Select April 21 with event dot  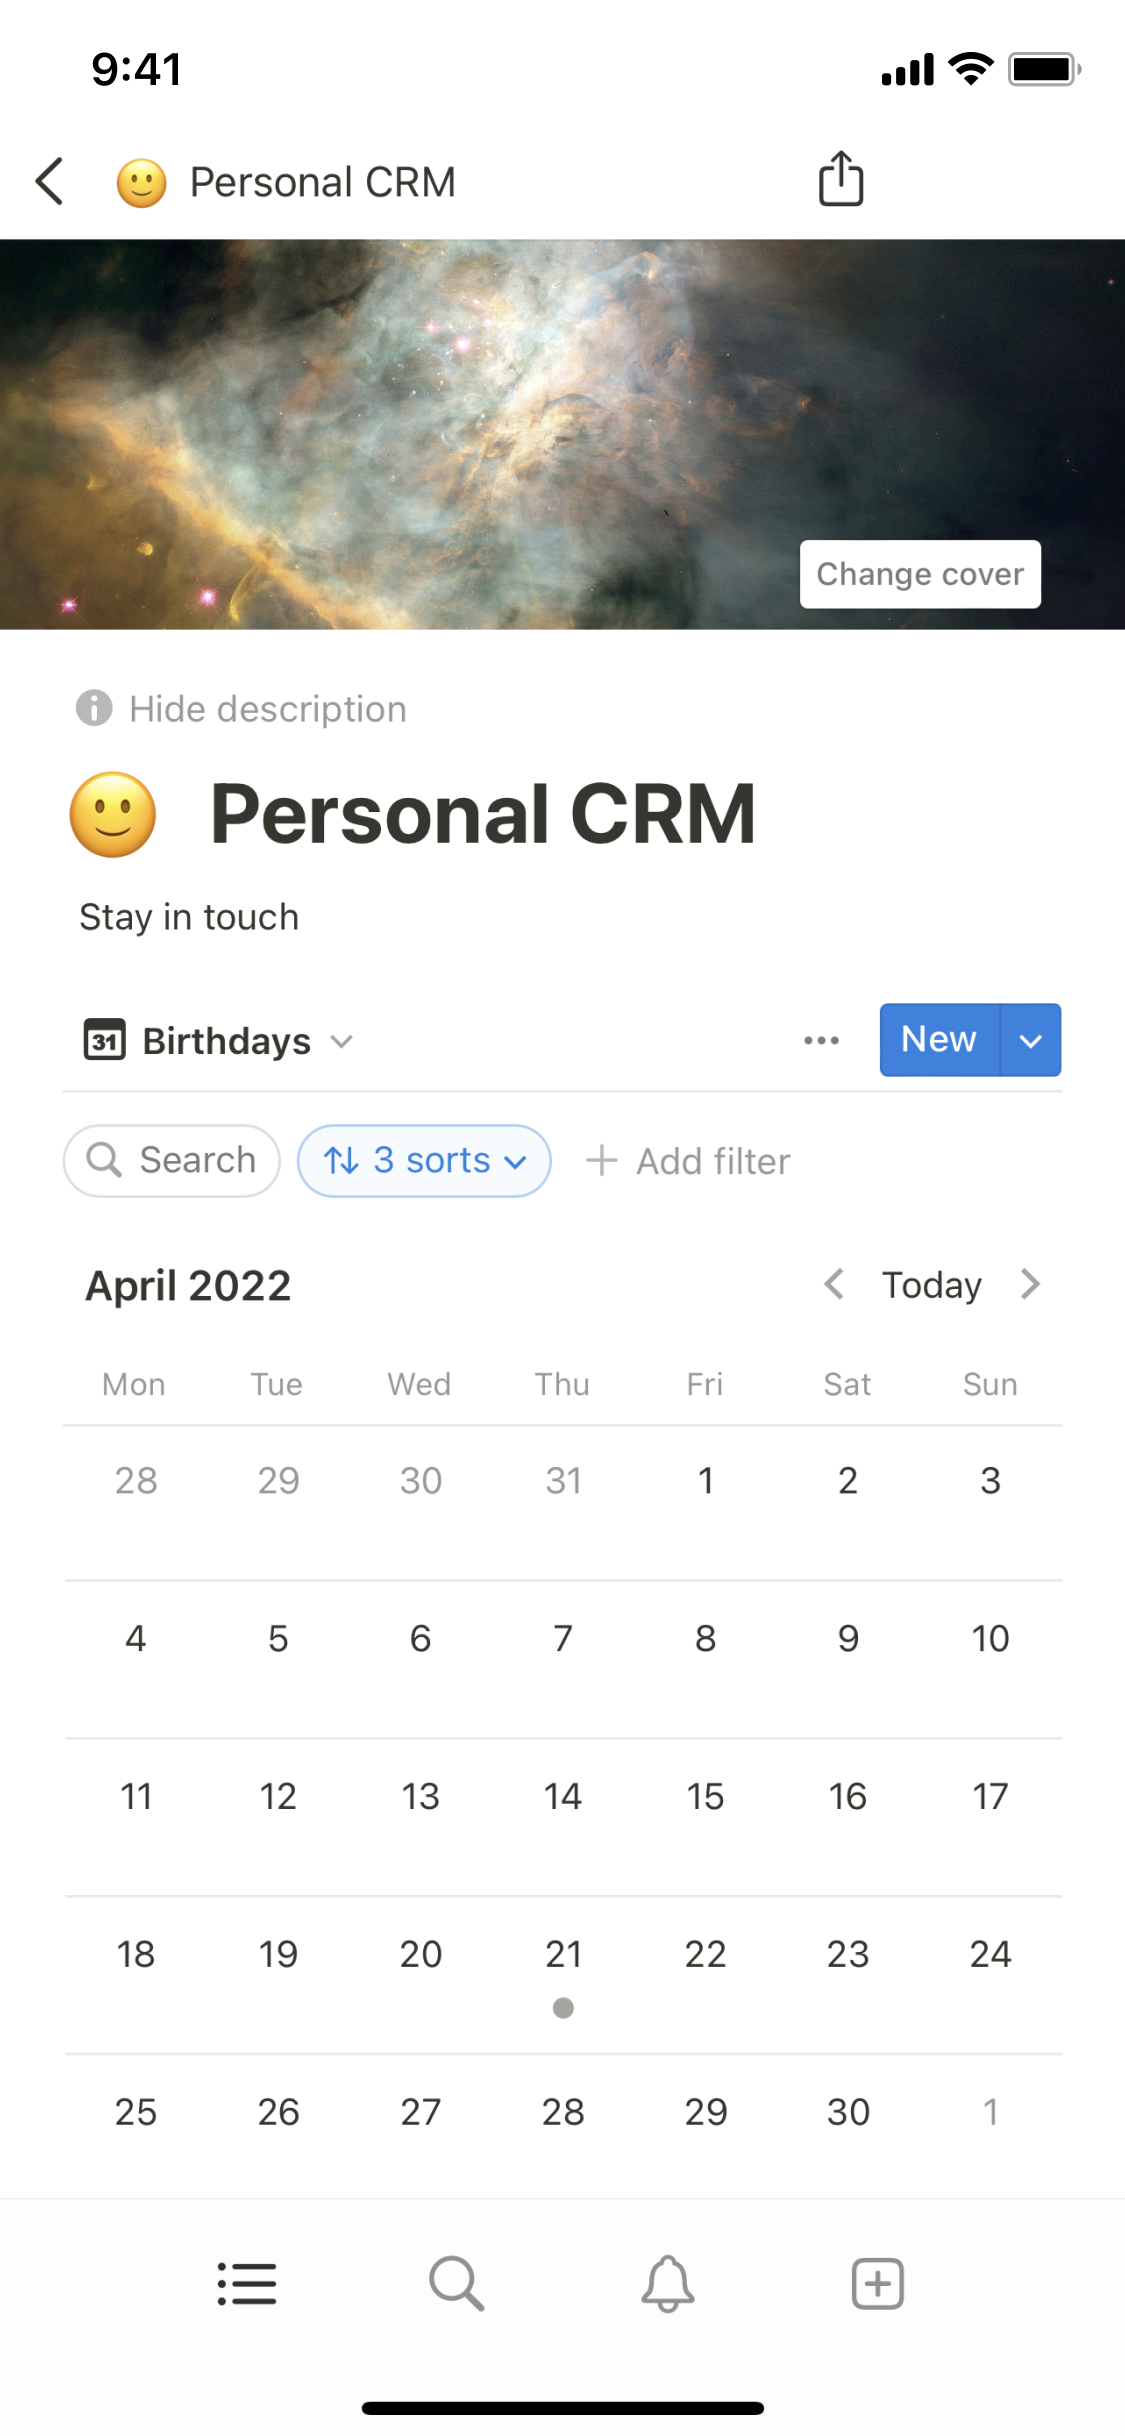(x=563, y=1970)
